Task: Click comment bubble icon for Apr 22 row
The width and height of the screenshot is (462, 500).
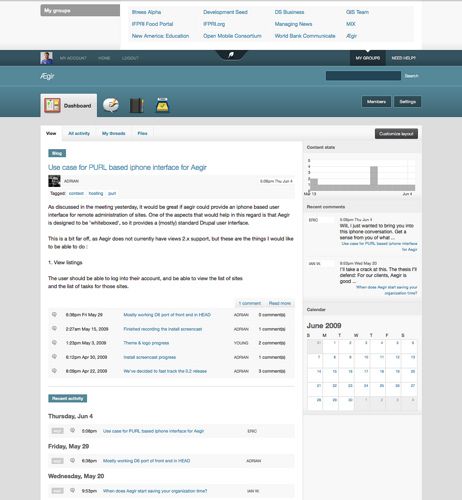Action: [54, 371]
